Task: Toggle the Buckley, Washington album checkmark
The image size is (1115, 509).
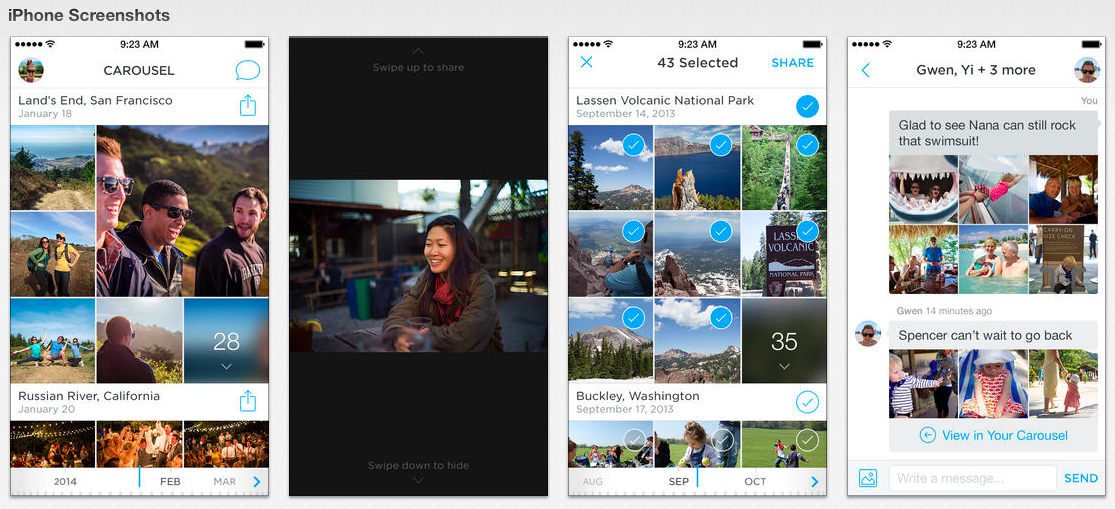Action: coord(807,402)
